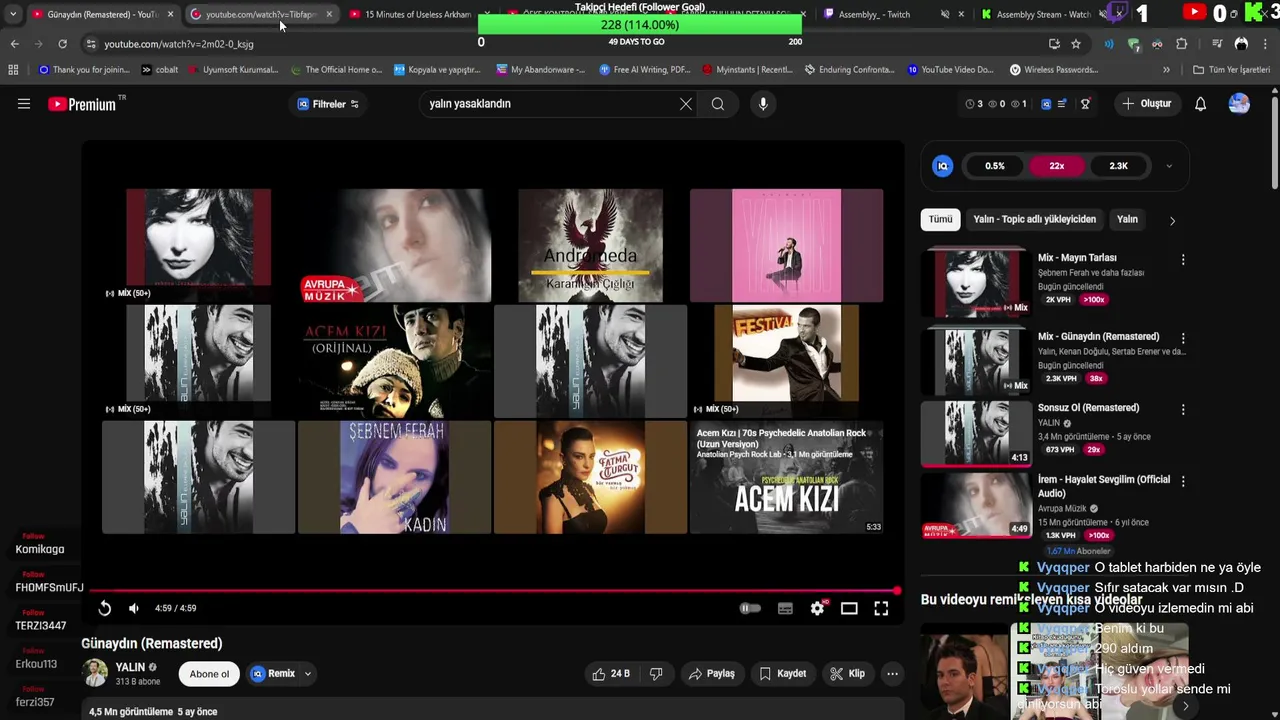Save the video with Kaydet
The height and width of the screenshot is (720, 1280).
pos(782,674)
